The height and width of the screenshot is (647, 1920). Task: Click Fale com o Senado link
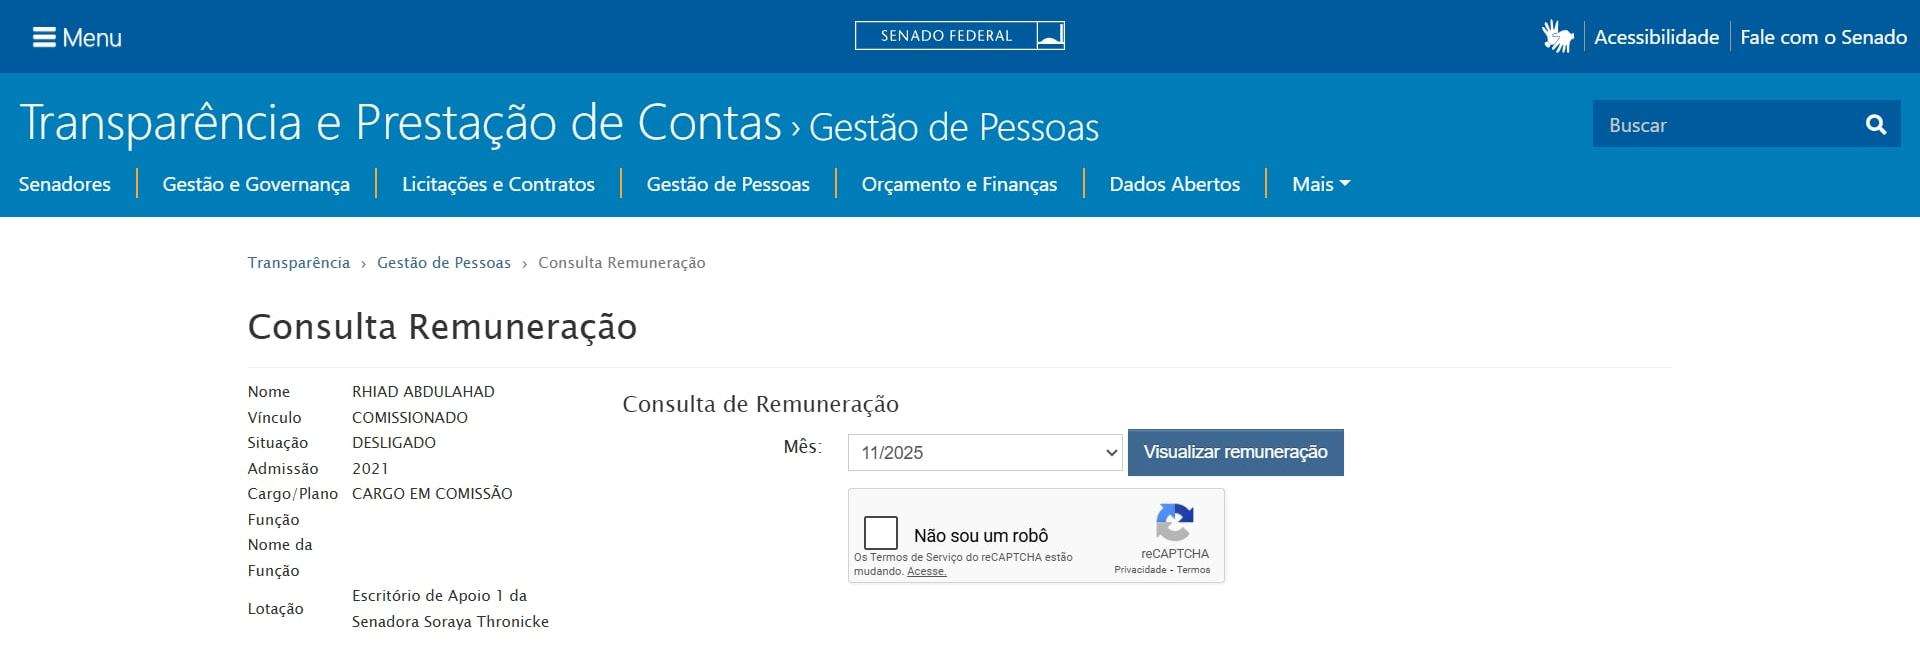click(x=1823, y=37)
